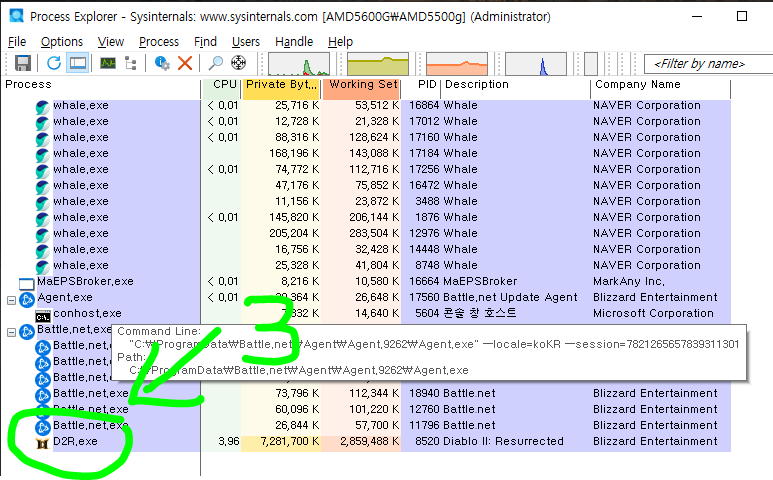Click the Filter by name field
The height and width of the screenshot is (480, 773).
coord(708,64)
